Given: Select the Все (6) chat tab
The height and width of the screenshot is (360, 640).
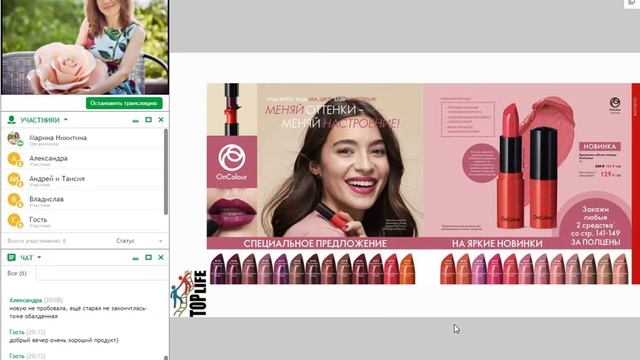Looking at the screenshot, I should (17, 273).
